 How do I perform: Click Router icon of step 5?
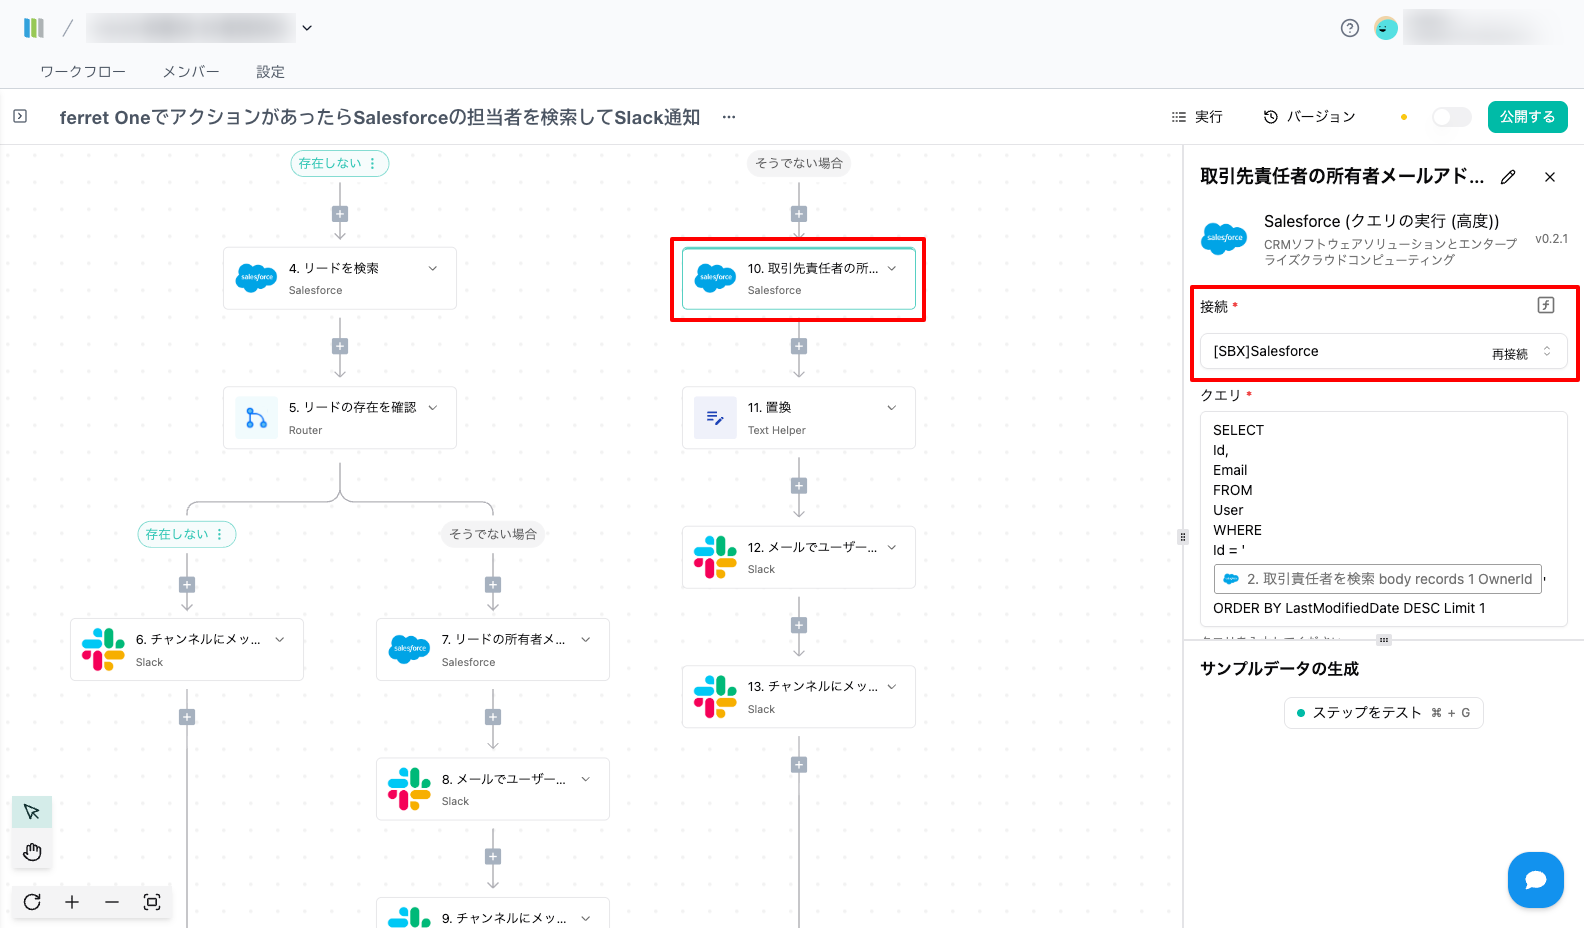[x=257, y=418]
